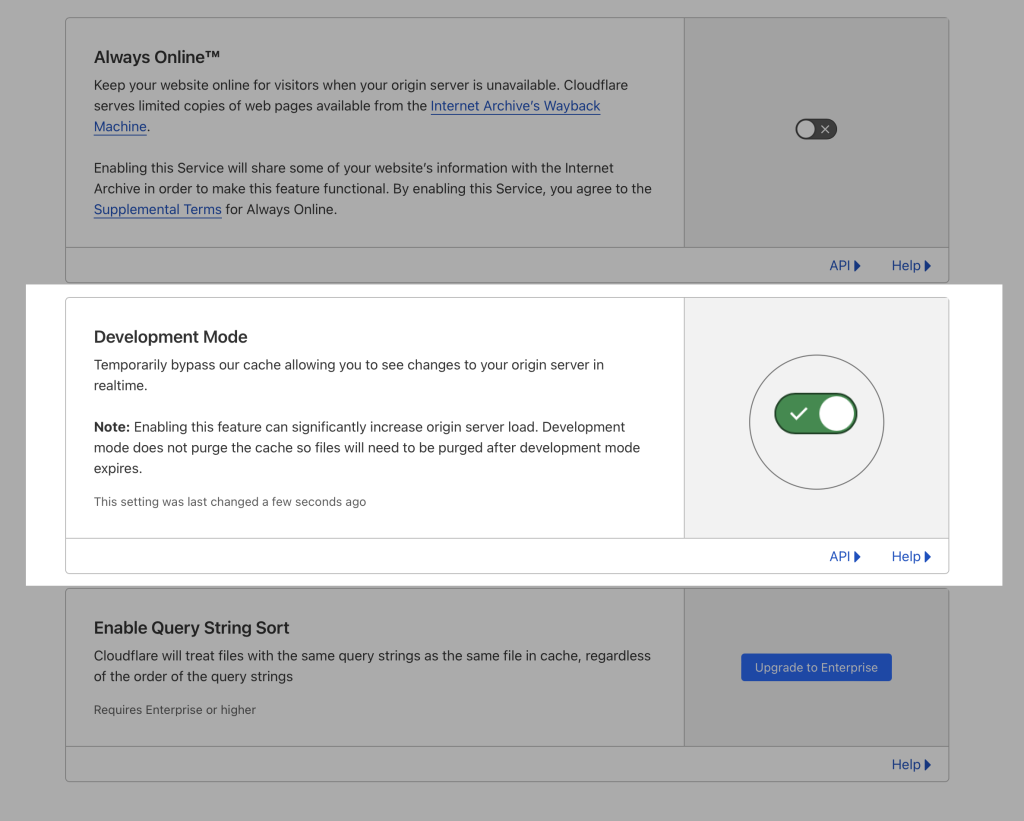The image size is (1024, 821).
Task: Click the 'Temporarily bypass our cache' description
Action: [x=348, y=365]
